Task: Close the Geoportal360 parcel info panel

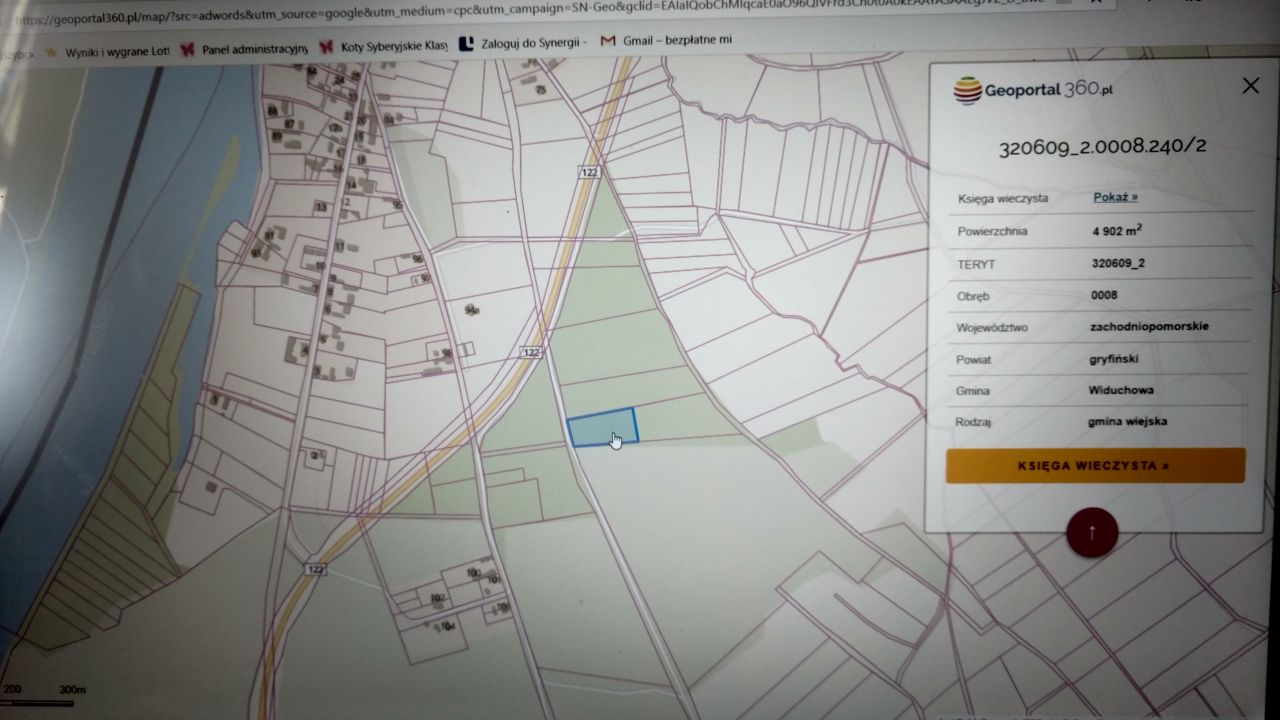Action: coord(1250,86)
